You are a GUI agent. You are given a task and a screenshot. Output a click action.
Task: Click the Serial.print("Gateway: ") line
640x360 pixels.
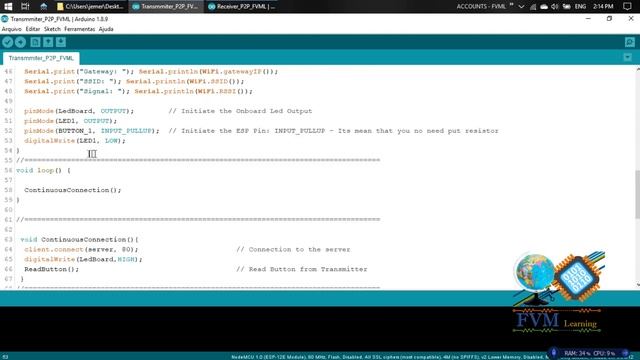point(151,71)
